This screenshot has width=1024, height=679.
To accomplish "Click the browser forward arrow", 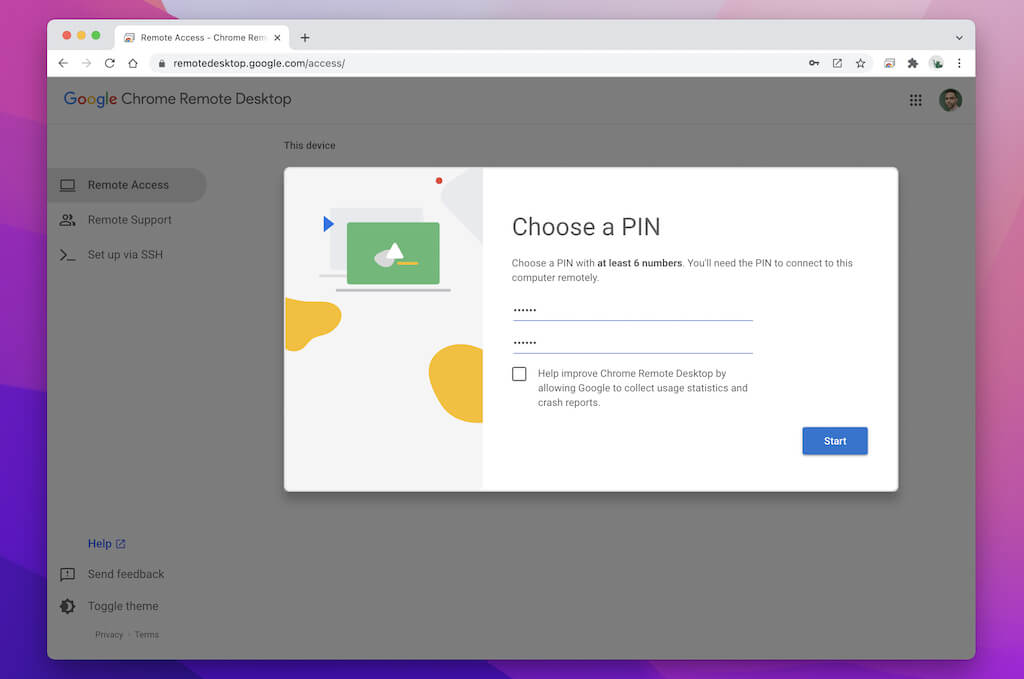I will (x=86, y=63).
